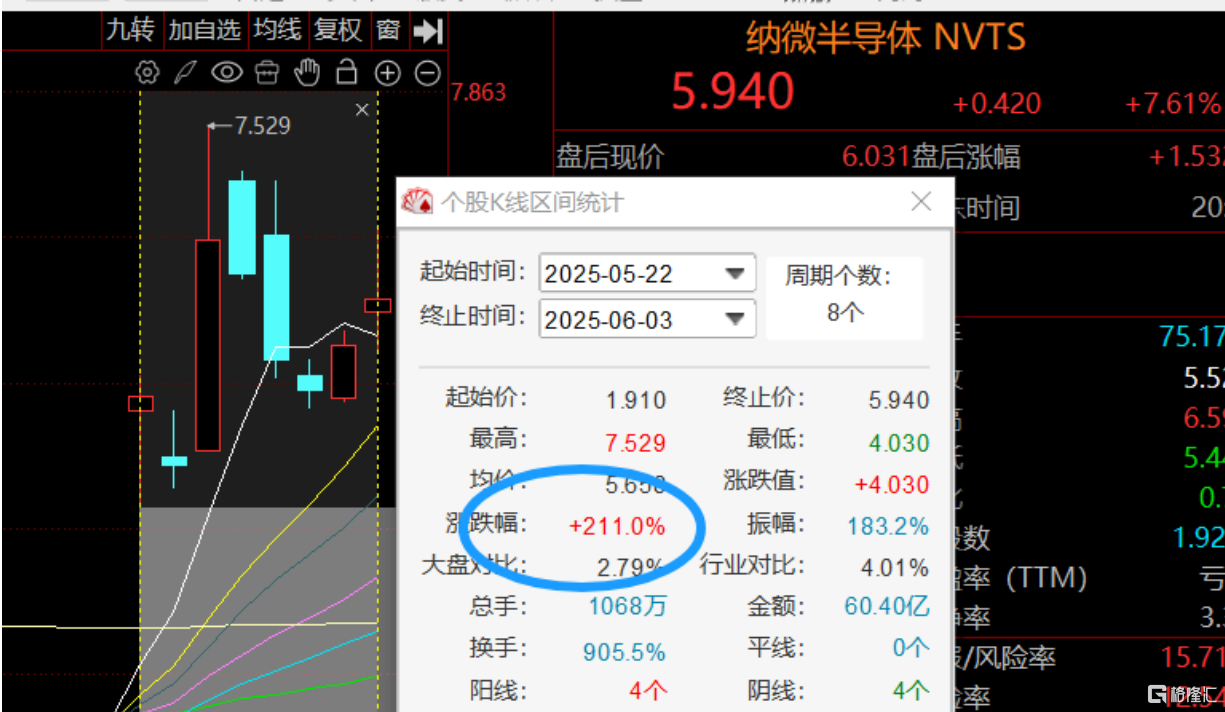Click the tall red candlestick peaking at 7.529
1225x712 pixels.
(208, 344)
